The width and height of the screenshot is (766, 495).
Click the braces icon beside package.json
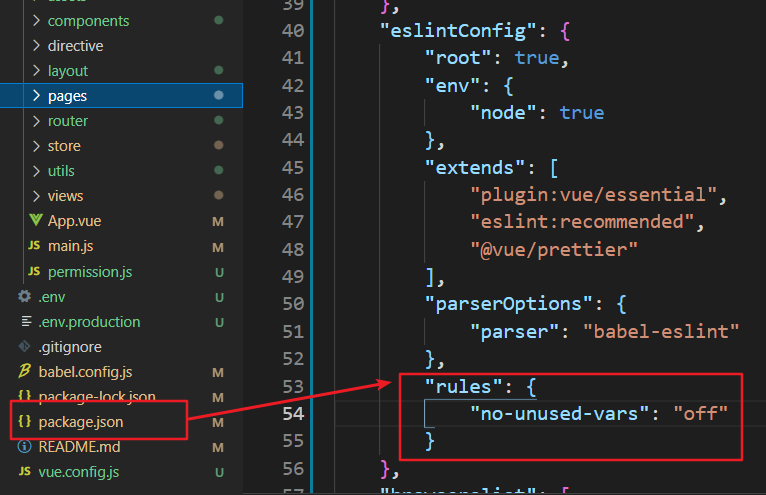click(24, 421)
